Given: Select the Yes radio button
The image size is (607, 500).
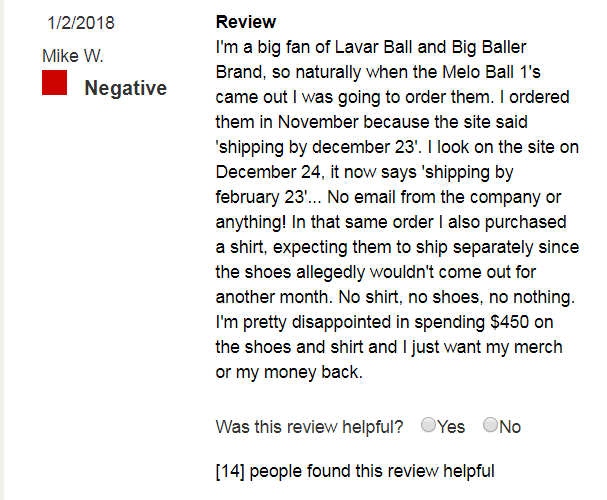Looking at the screenshot, I should (428, 425).
